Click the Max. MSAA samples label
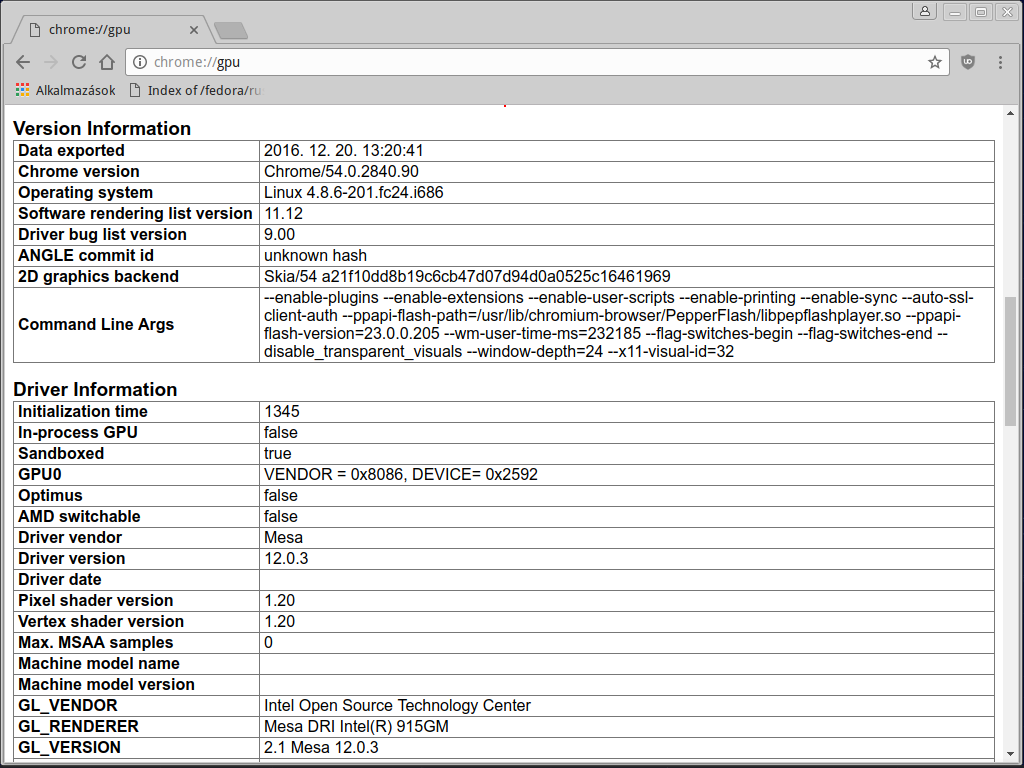 [95, 642]
